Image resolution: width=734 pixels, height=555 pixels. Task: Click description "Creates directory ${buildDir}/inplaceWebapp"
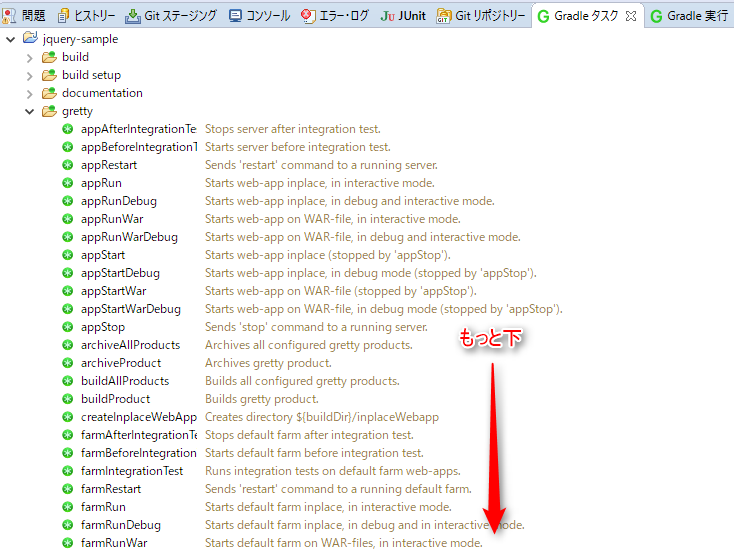click(322, 417)
